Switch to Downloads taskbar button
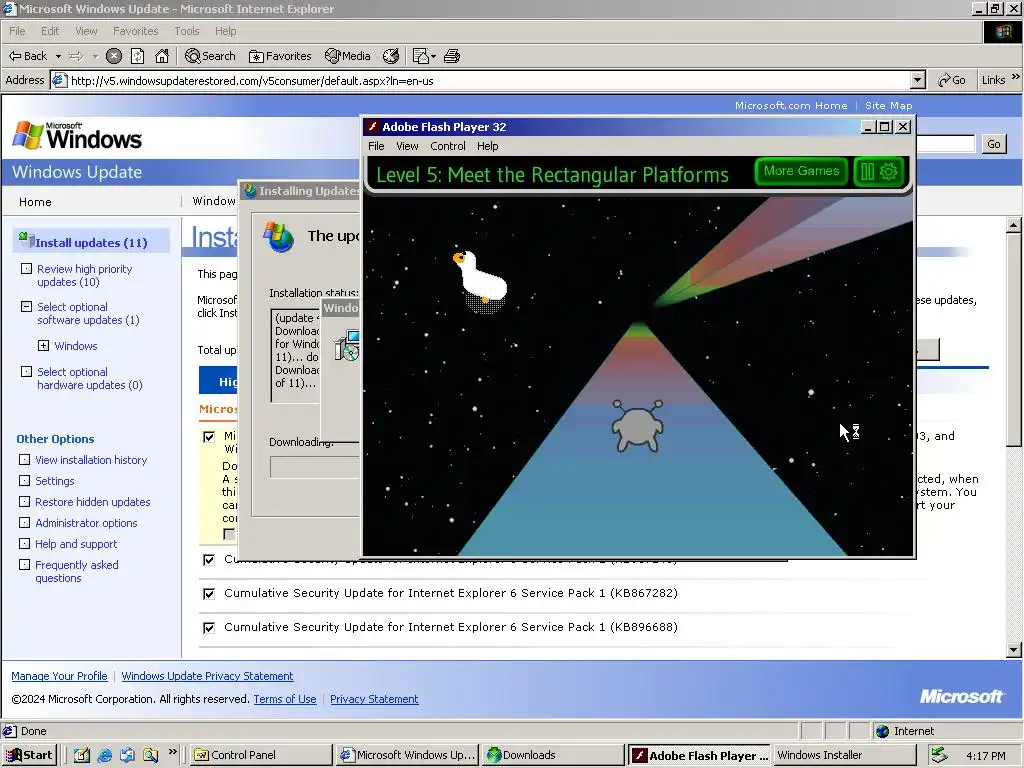1024x768 pixels. [552, 755]
